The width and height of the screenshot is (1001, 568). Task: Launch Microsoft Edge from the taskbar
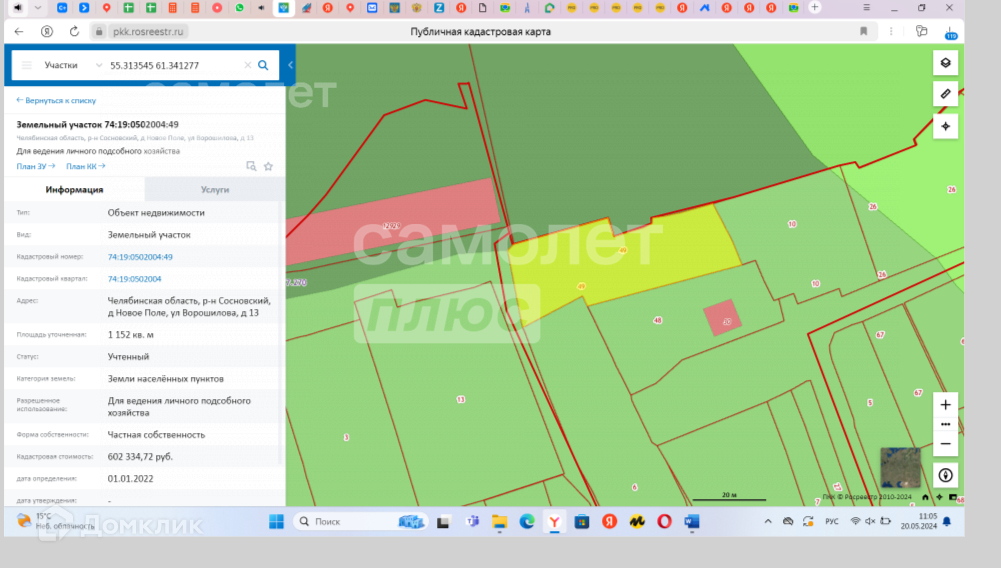point(527,521)
